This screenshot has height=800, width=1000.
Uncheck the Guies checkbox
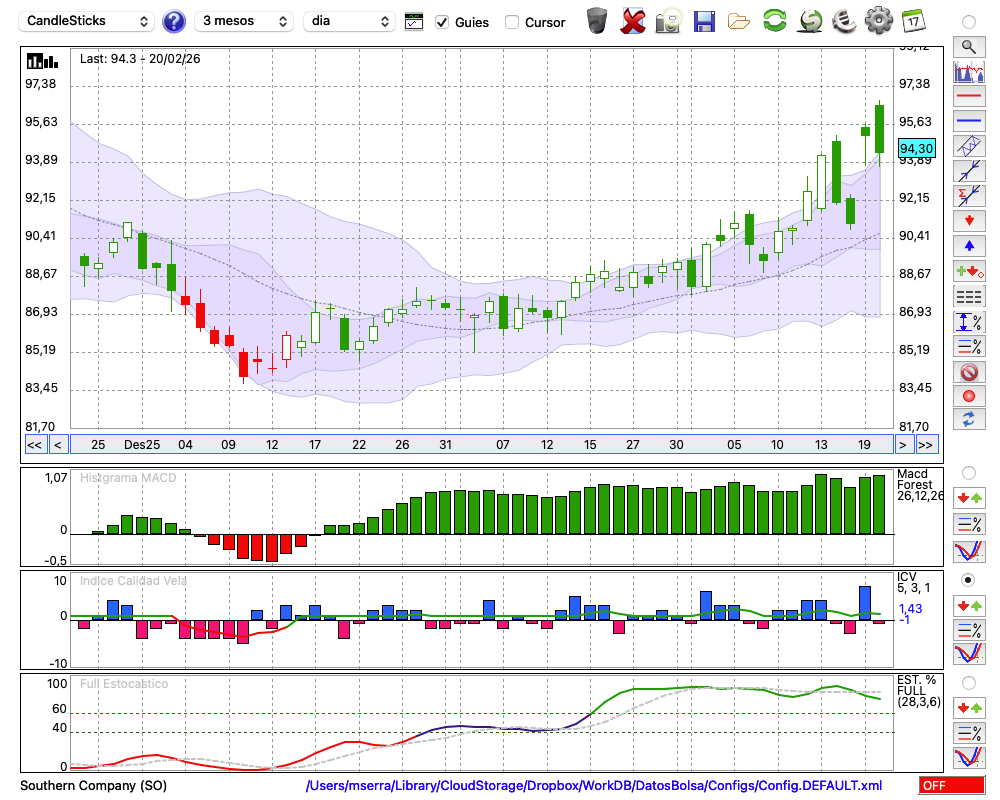pos(442,22)
